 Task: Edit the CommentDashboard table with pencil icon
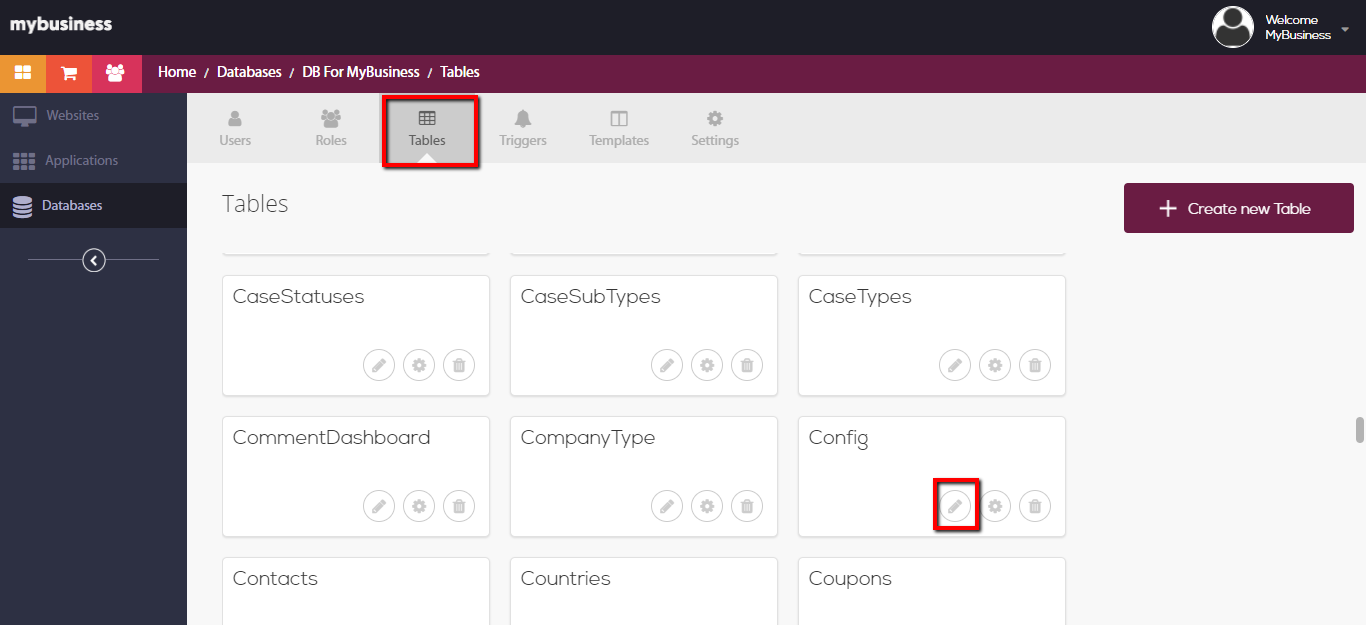click(379, 506)
